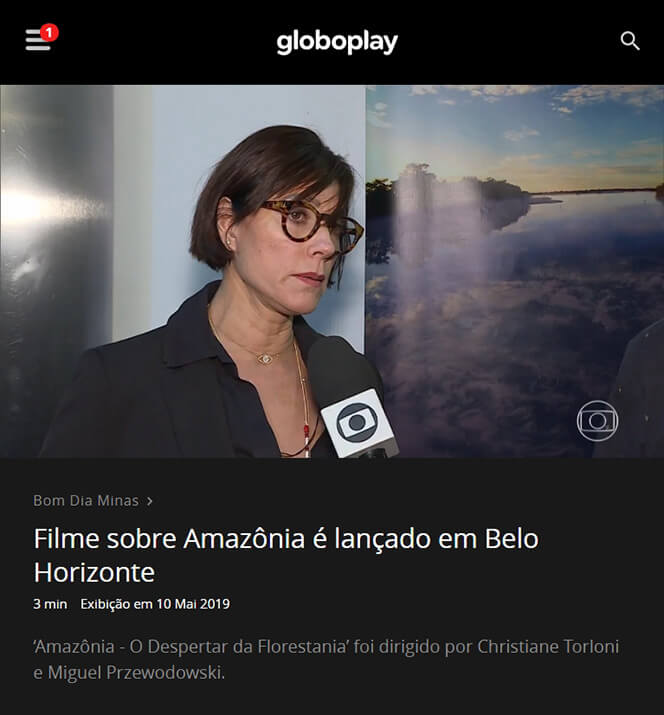Click the name 'Christiane Torloni' in the description
Viewport: 664px width, 715px height.
548,647
